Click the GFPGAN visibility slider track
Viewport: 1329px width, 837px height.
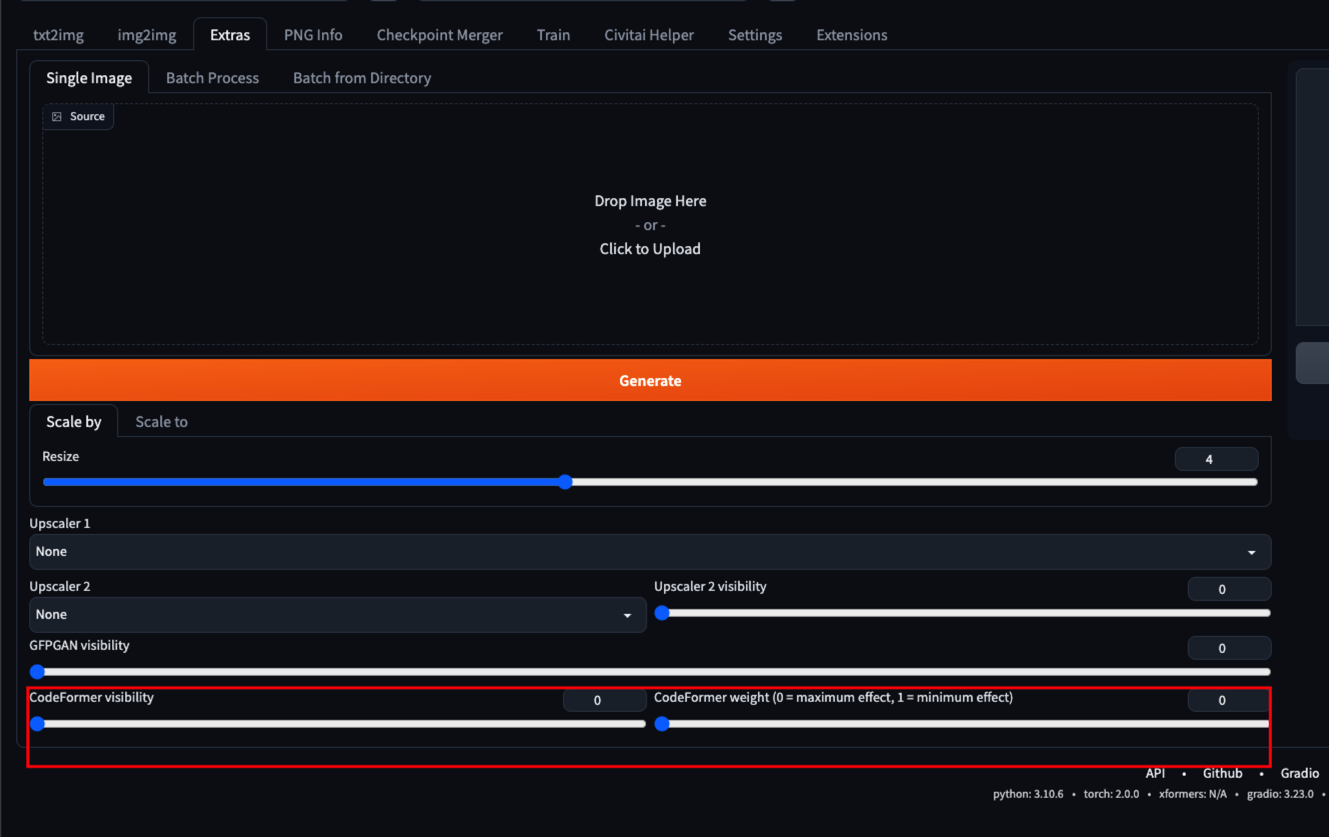pyautogui.click(x=650, y=672)
